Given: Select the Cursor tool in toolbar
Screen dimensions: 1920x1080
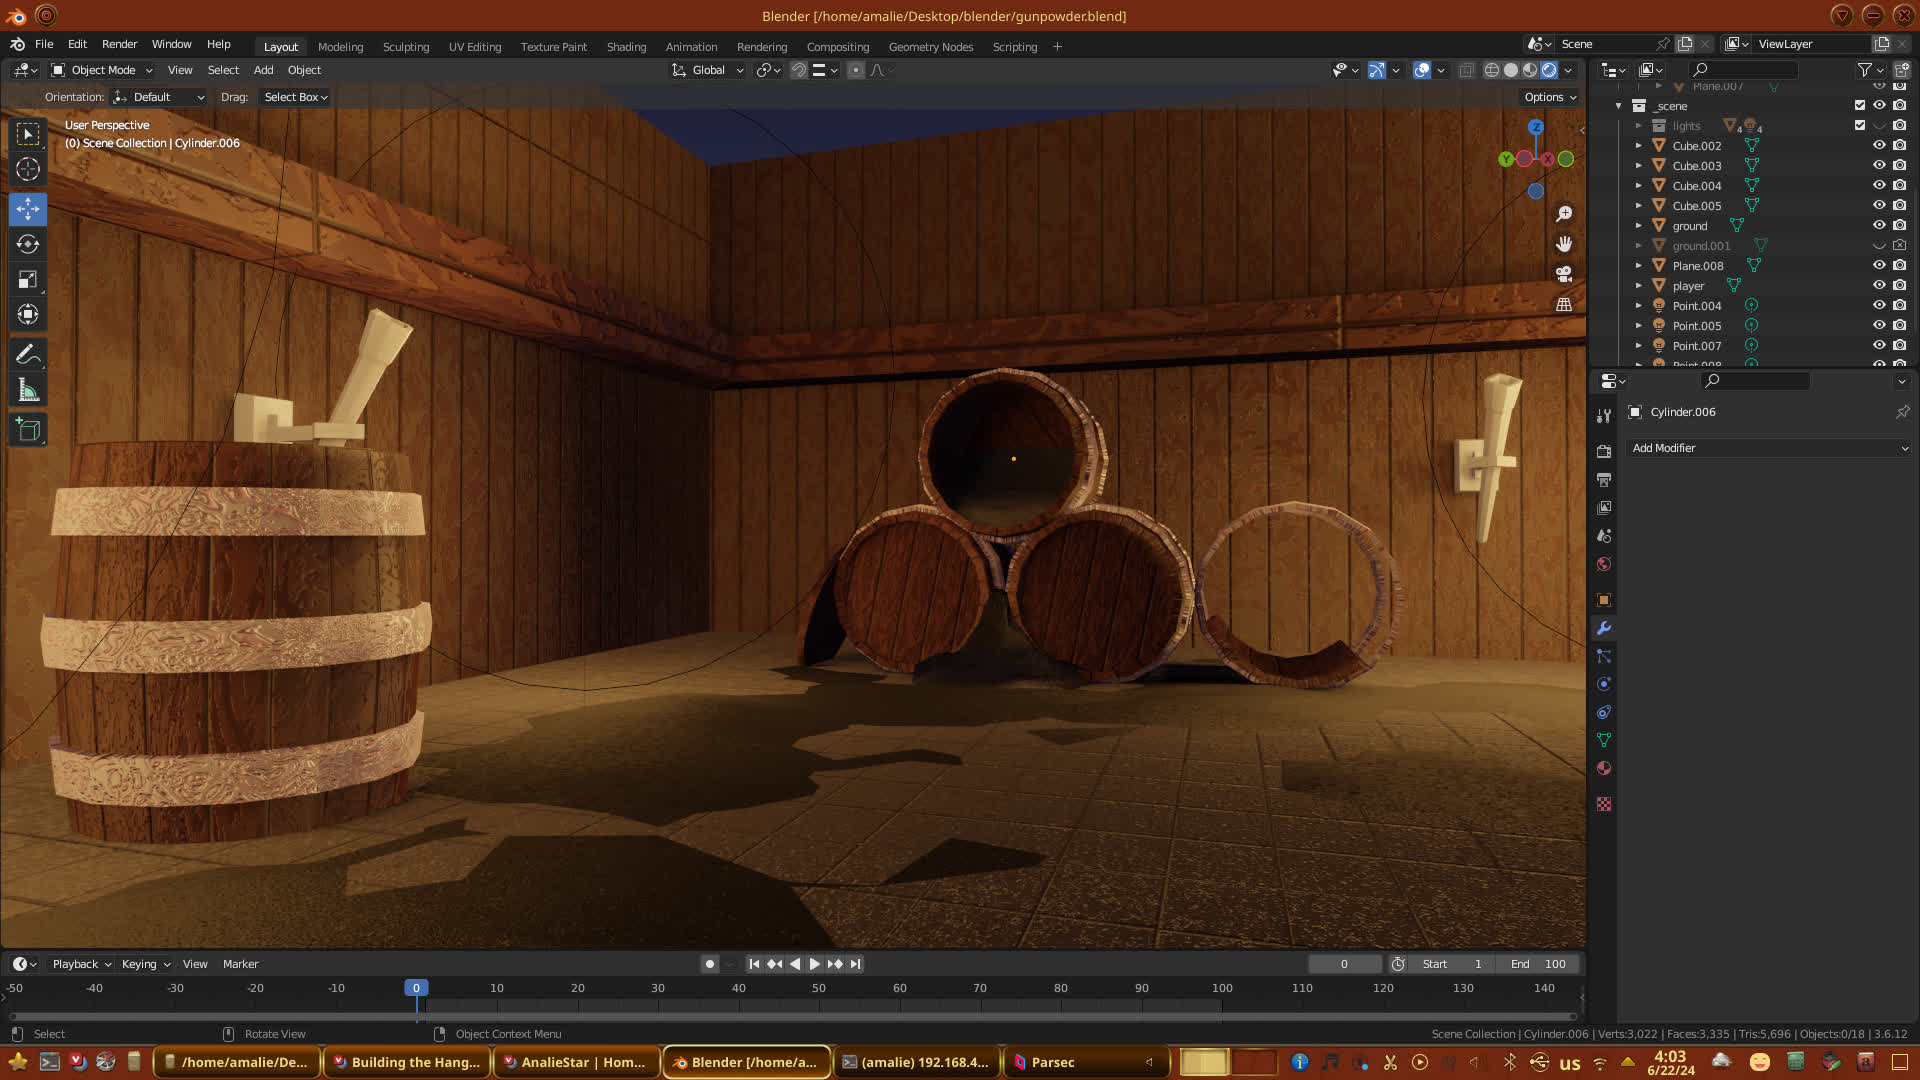Looking at the screenshot, I should [x=28, y=169].
